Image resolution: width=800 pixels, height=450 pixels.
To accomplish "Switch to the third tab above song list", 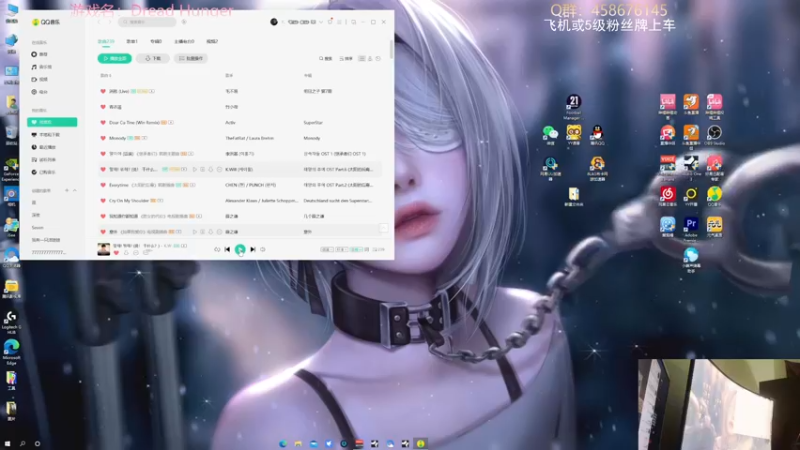I will click(x=156, y=41).
